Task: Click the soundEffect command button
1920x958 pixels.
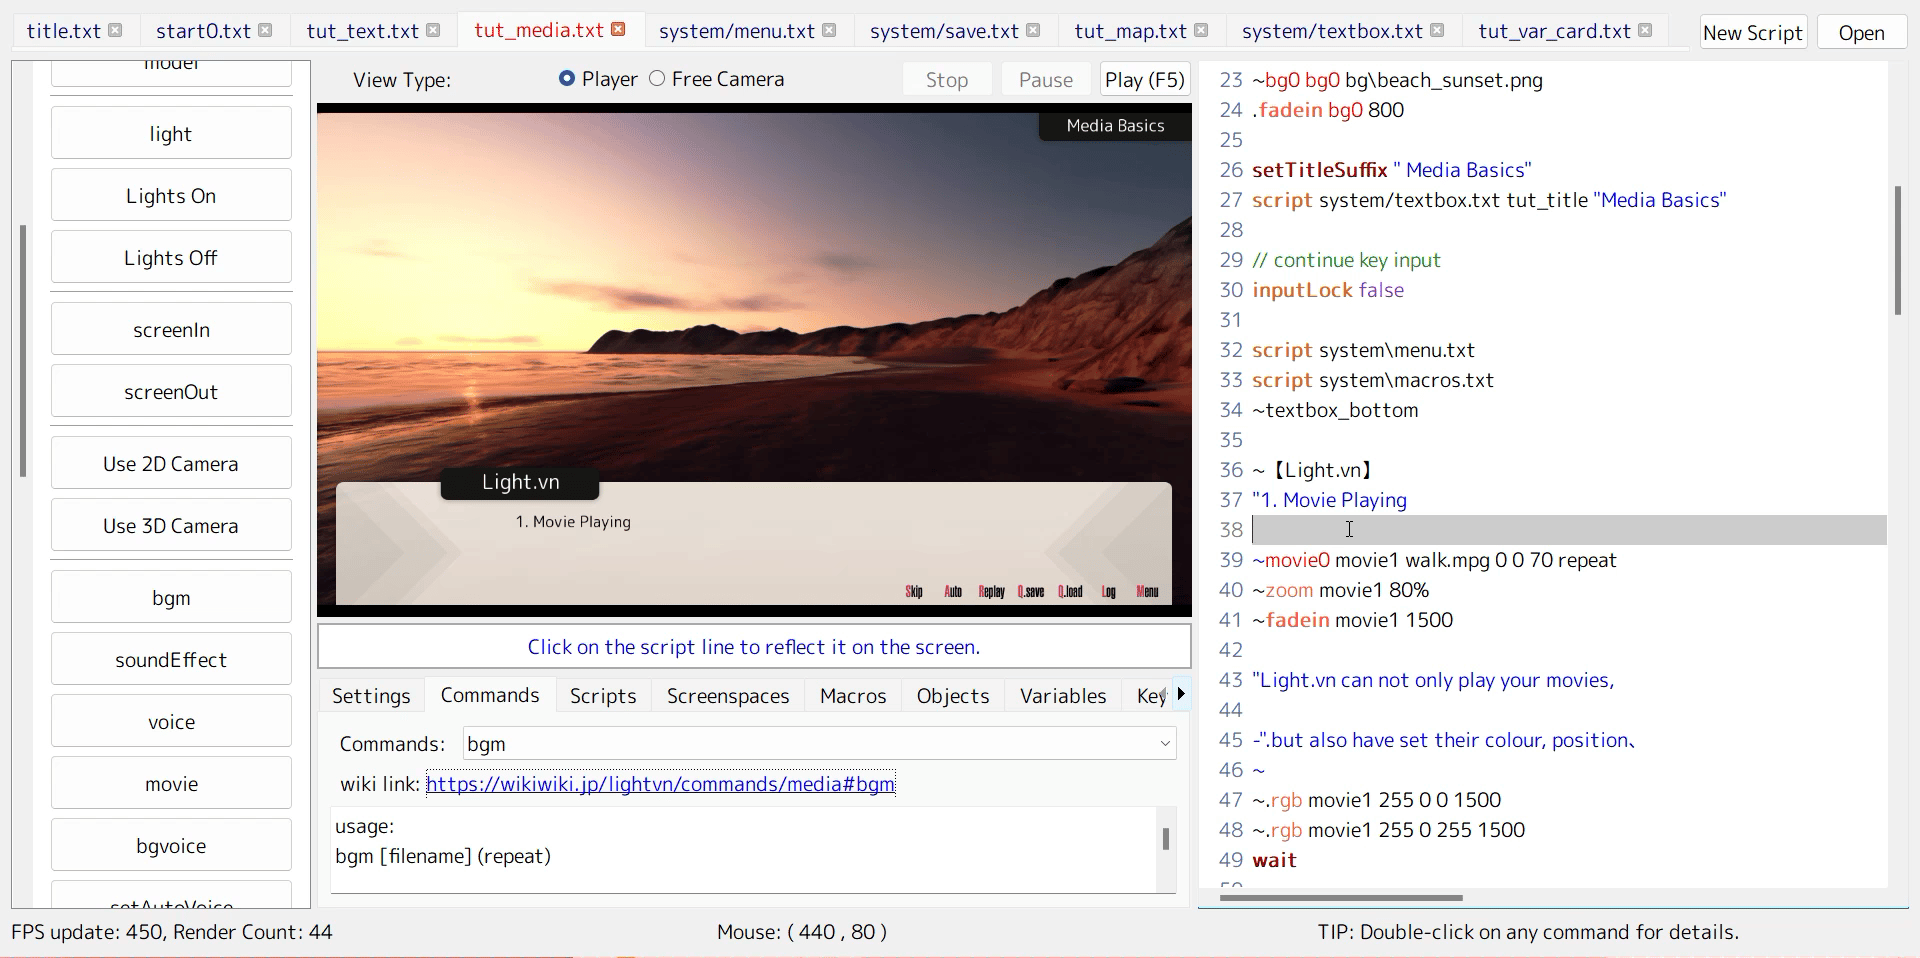Action: [171, 659]
